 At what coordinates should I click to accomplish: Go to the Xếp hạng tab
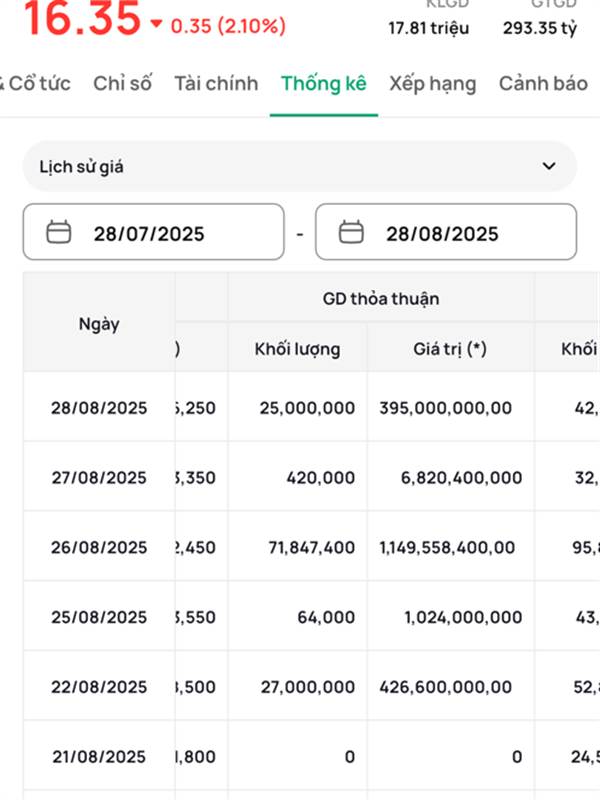tap(432, 83)
